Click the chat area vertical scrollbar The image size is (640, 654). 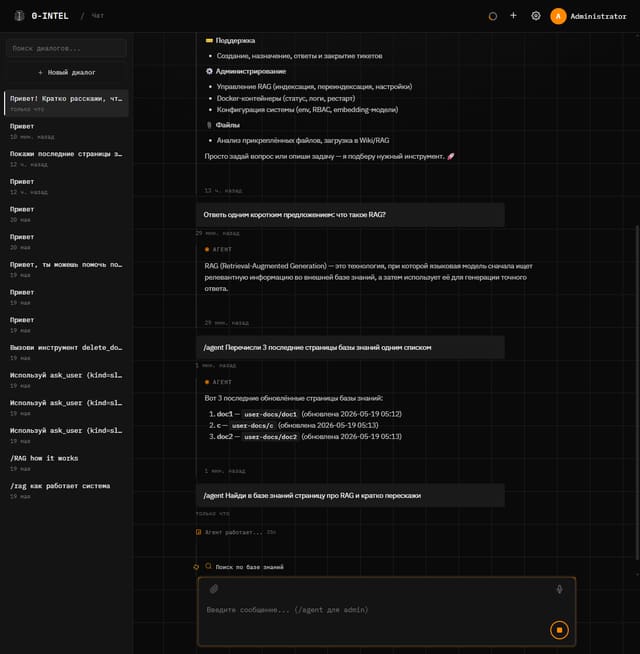(x=637, y=392)
